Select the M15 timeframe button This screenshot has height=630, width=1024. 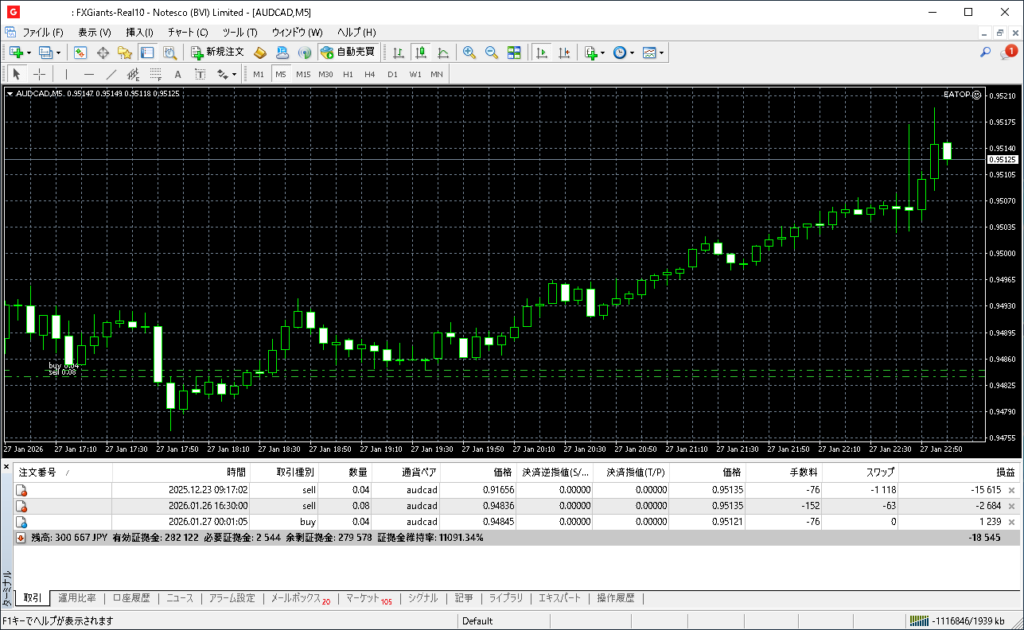(303, 74)
